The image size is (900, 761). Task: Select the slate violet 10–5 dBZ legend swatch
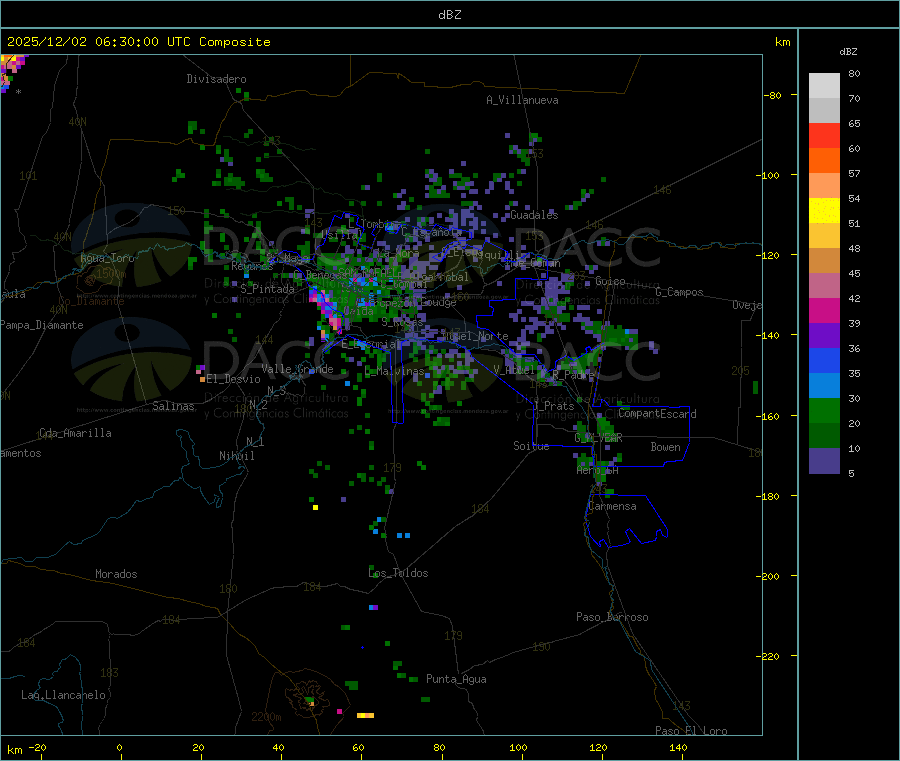pos(824,461)
